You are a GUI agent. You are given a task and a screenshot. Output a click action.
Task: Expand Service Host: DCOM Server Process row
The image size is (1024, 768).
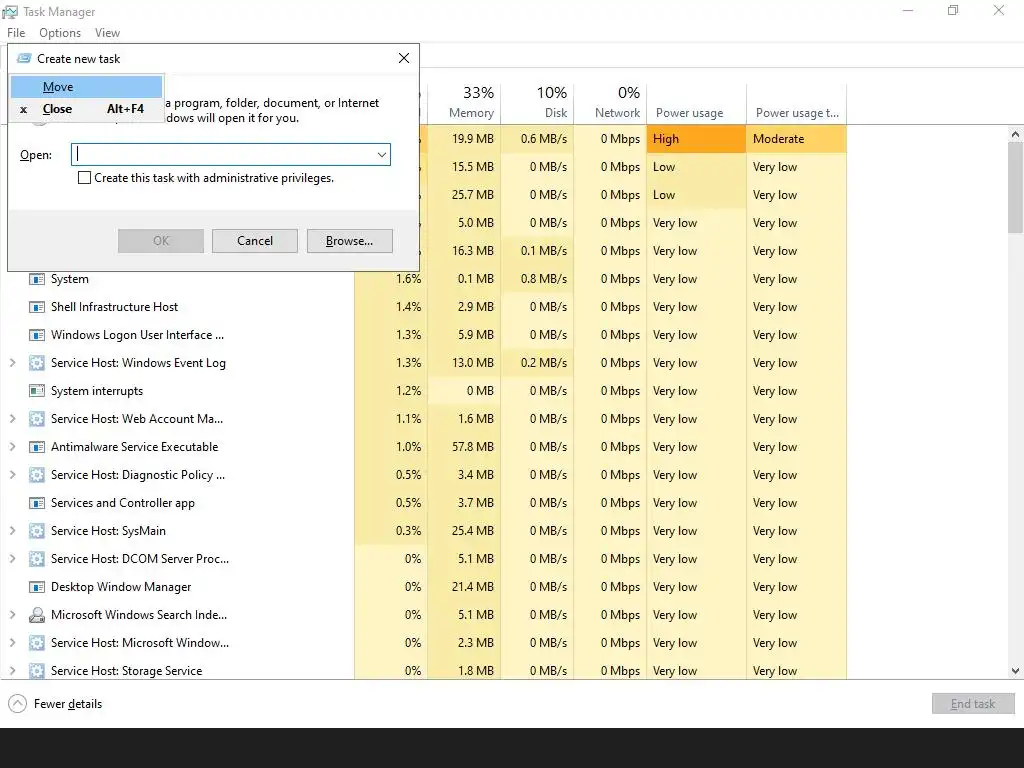tap(12, 559)
